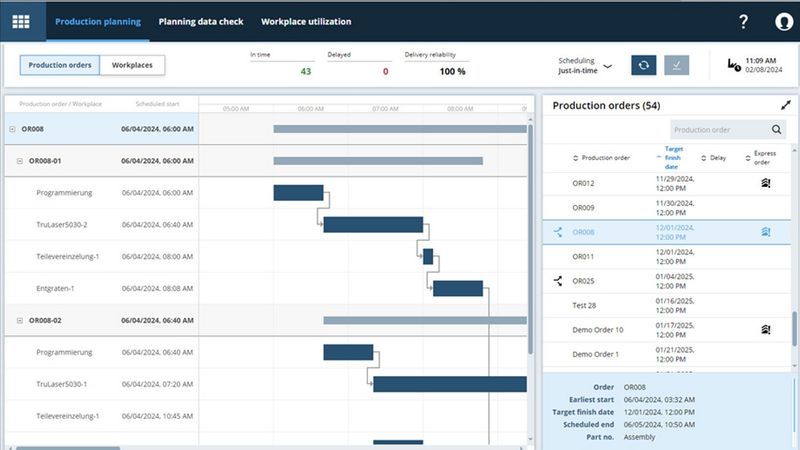
Task: Click the express order icon for OR012
Action: [x=765, y=183]
